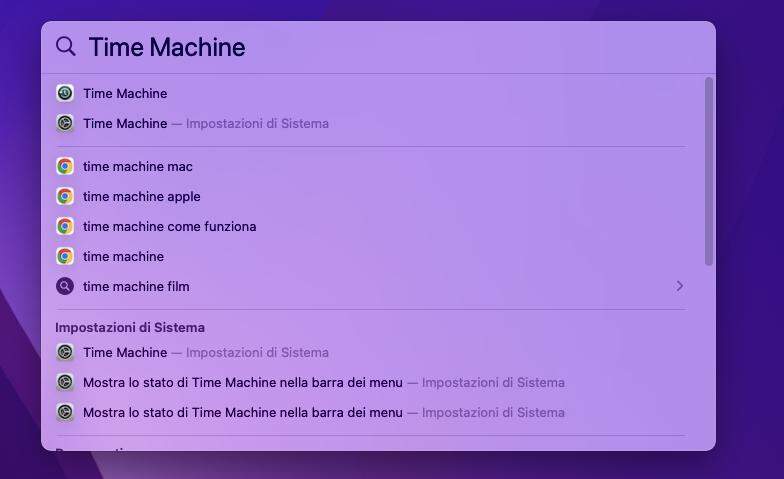
Task: Click the Chrome icon beside 'time machine apple'
Action: click(65, 196)
